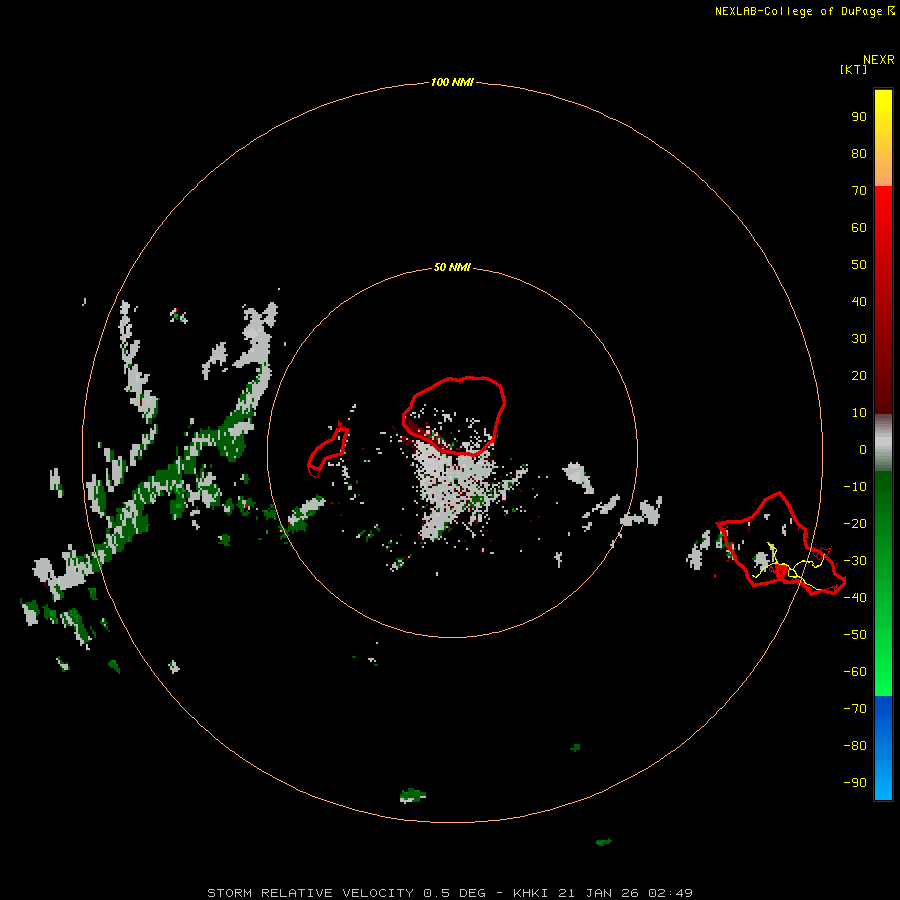Click the 90 value on the color scale
This screenshot has height=900, width=900.
pyautogui.click(x=859, y=117)
